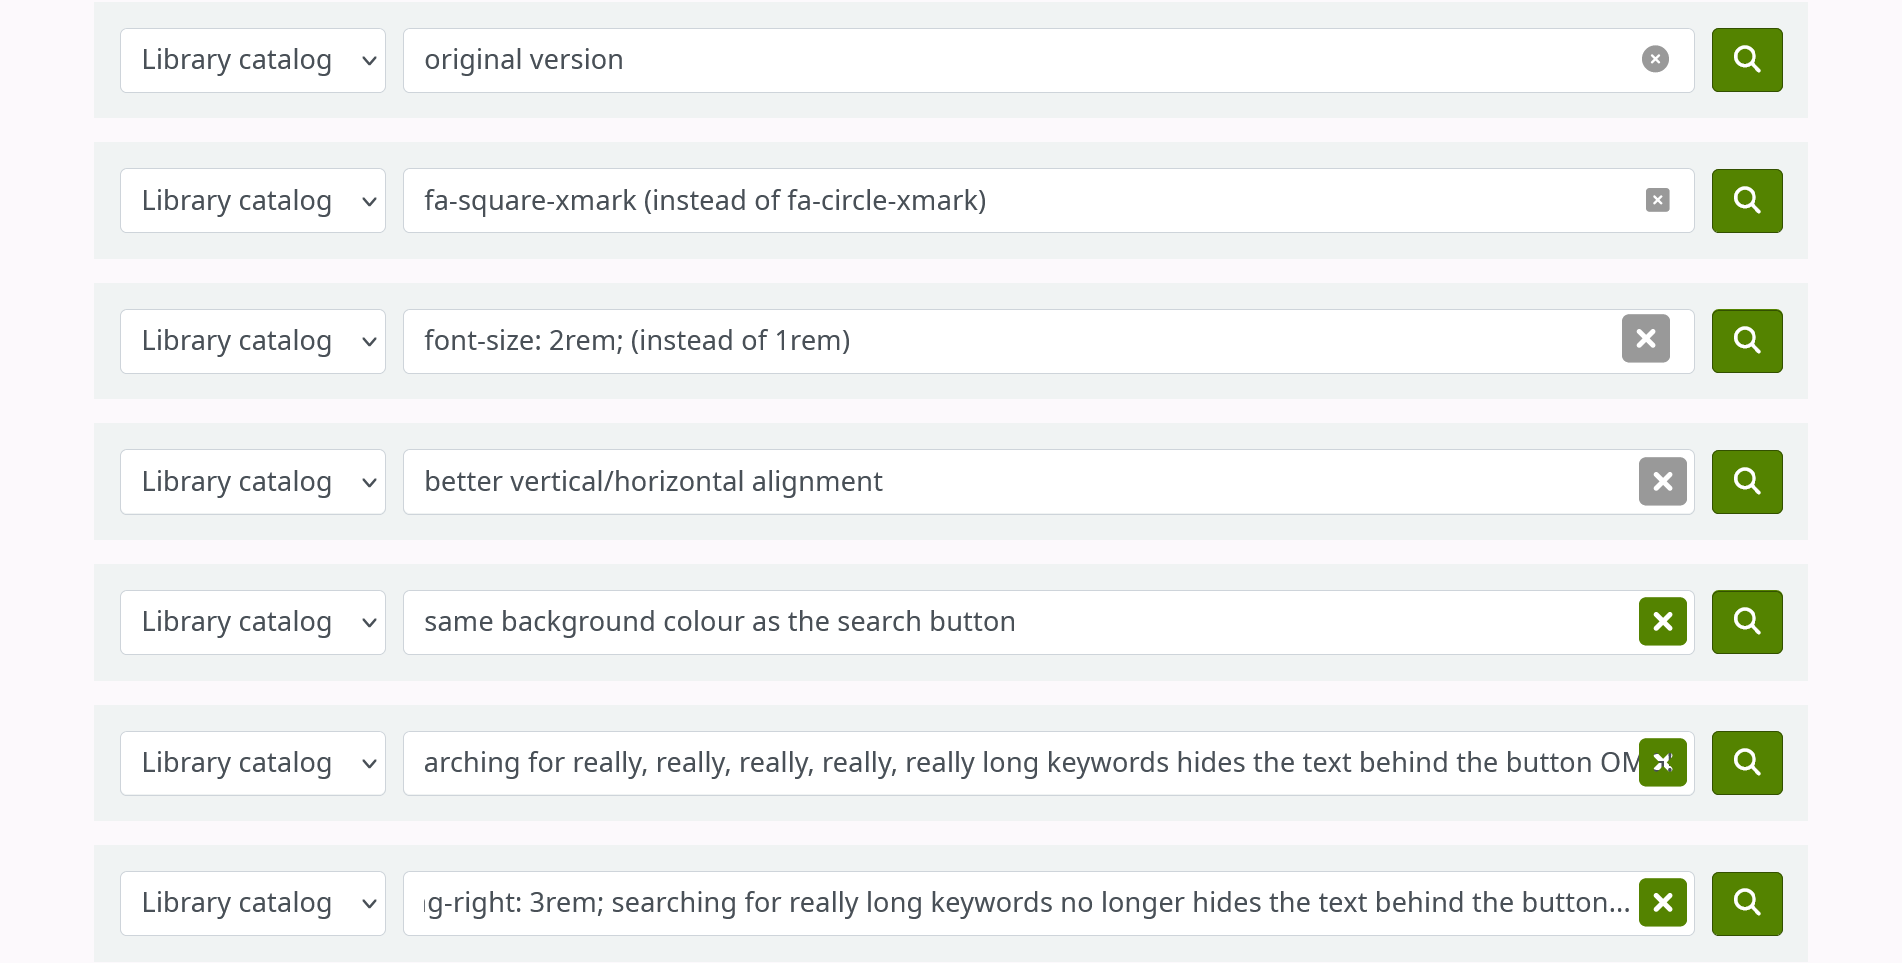This screenshot has width=1902, height=963.
Task: Open the Library catalog dropdown beside 'better vertical/horizontal alignment'
Action: 252,482
